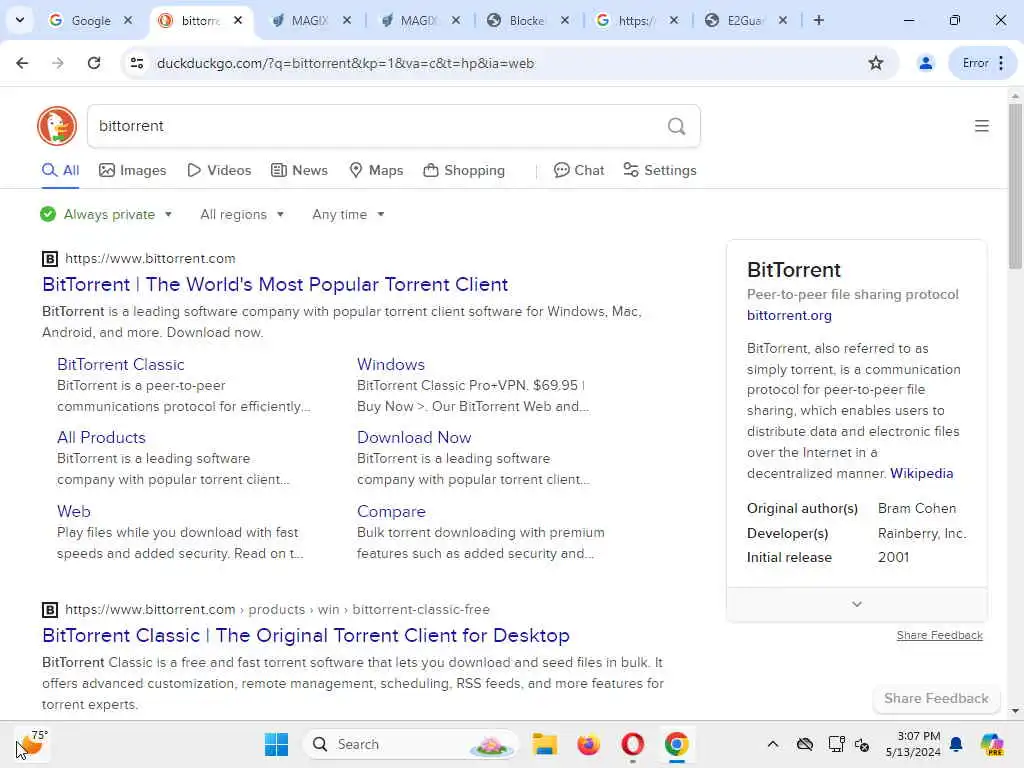The width and height of the screenshot is (1024, 768).
Task: Expand the All regions dropdown
Action: 242,214
